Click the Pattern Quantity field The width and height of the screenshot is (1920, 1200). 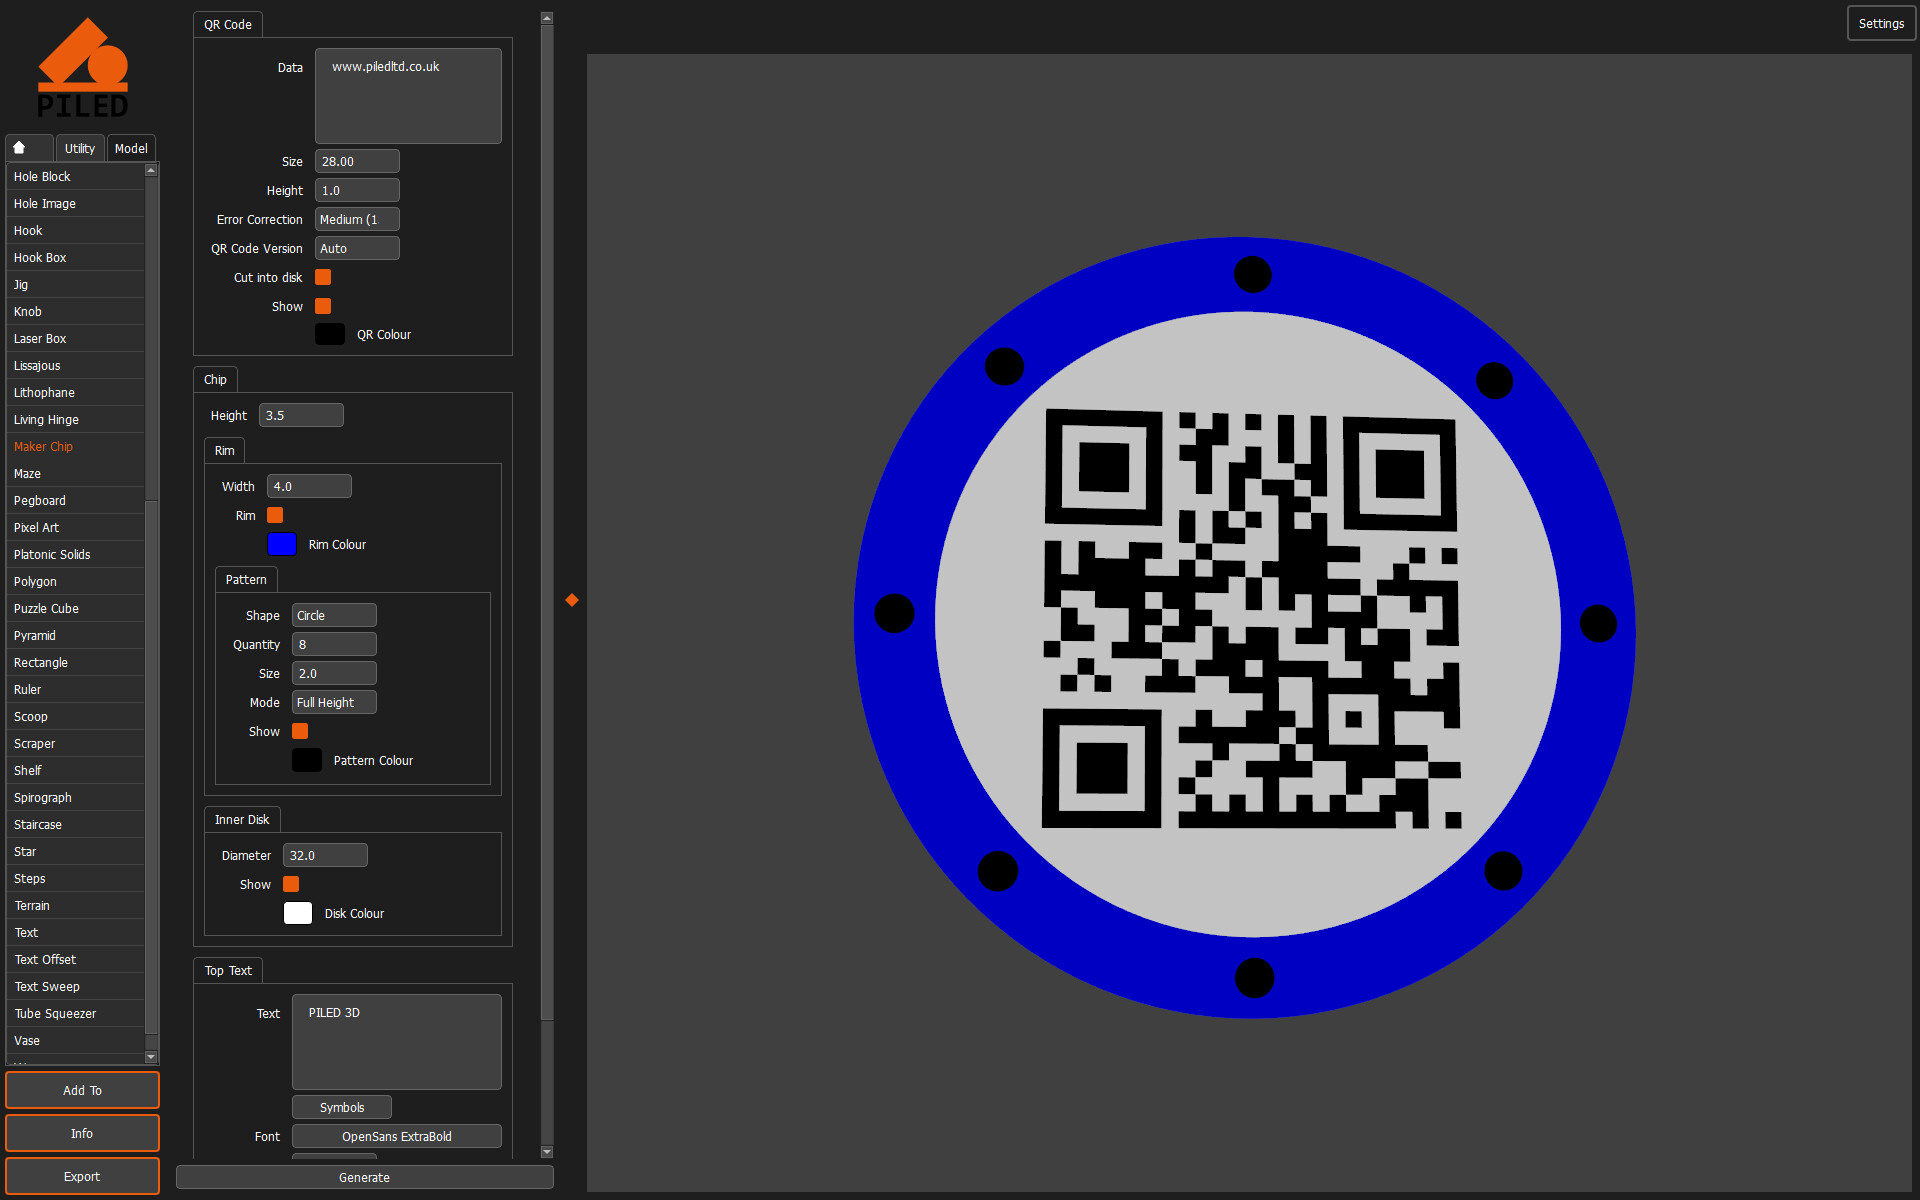pos(334,644)
